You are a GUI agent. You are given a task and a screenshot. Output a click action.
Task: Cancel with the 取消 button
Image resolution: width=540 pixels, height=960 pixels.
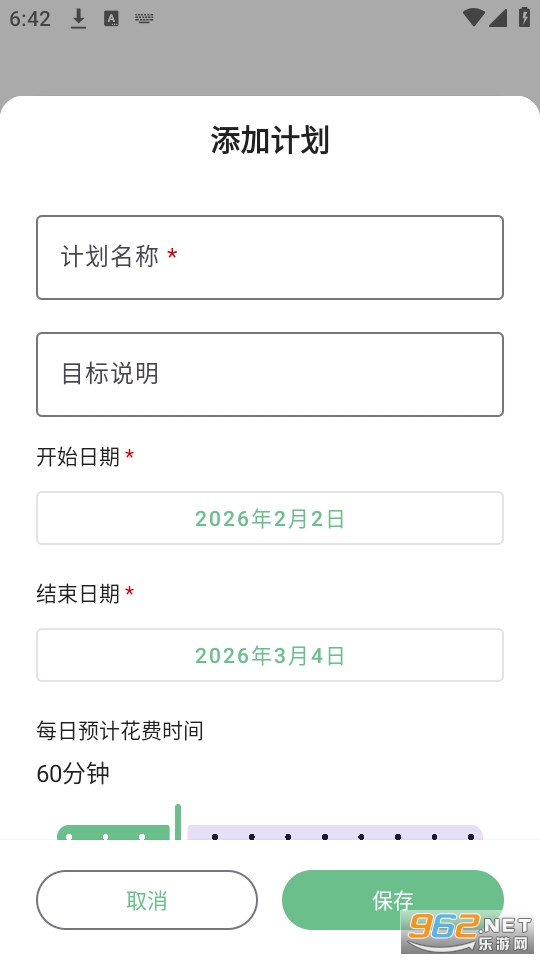tap(147, 900)
